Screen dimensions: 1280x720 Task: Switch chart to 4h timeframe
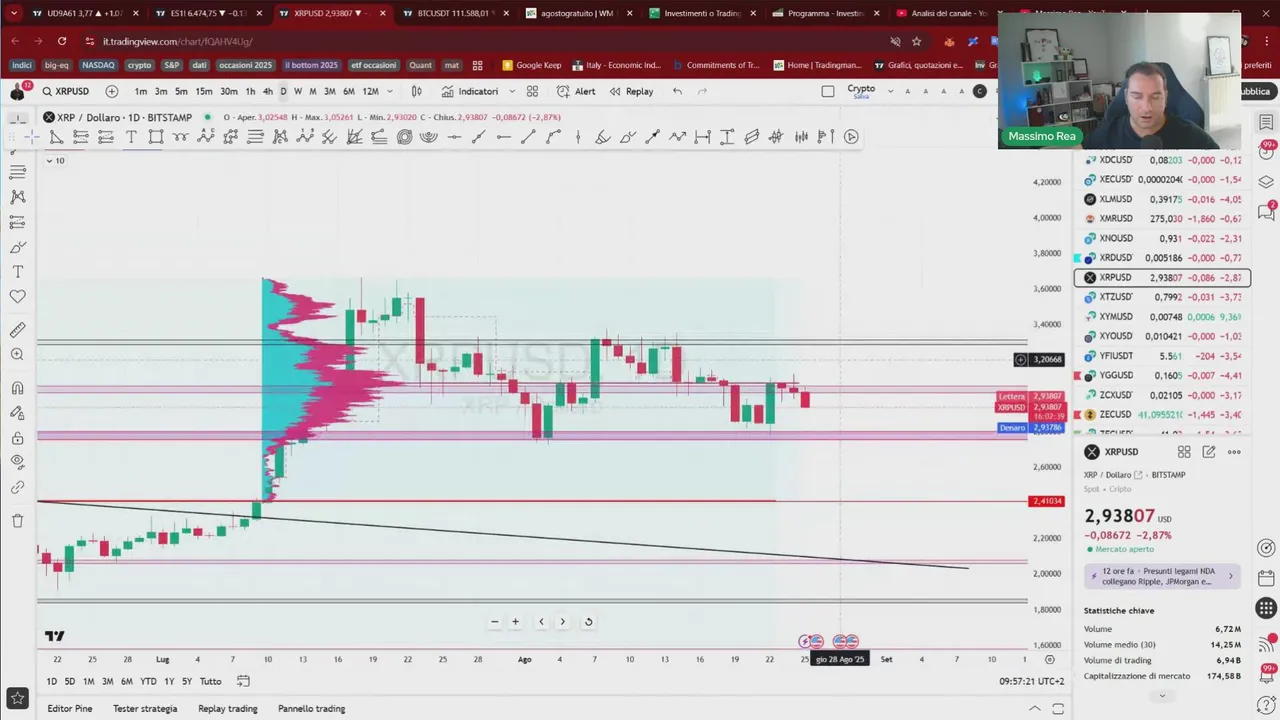267,91
